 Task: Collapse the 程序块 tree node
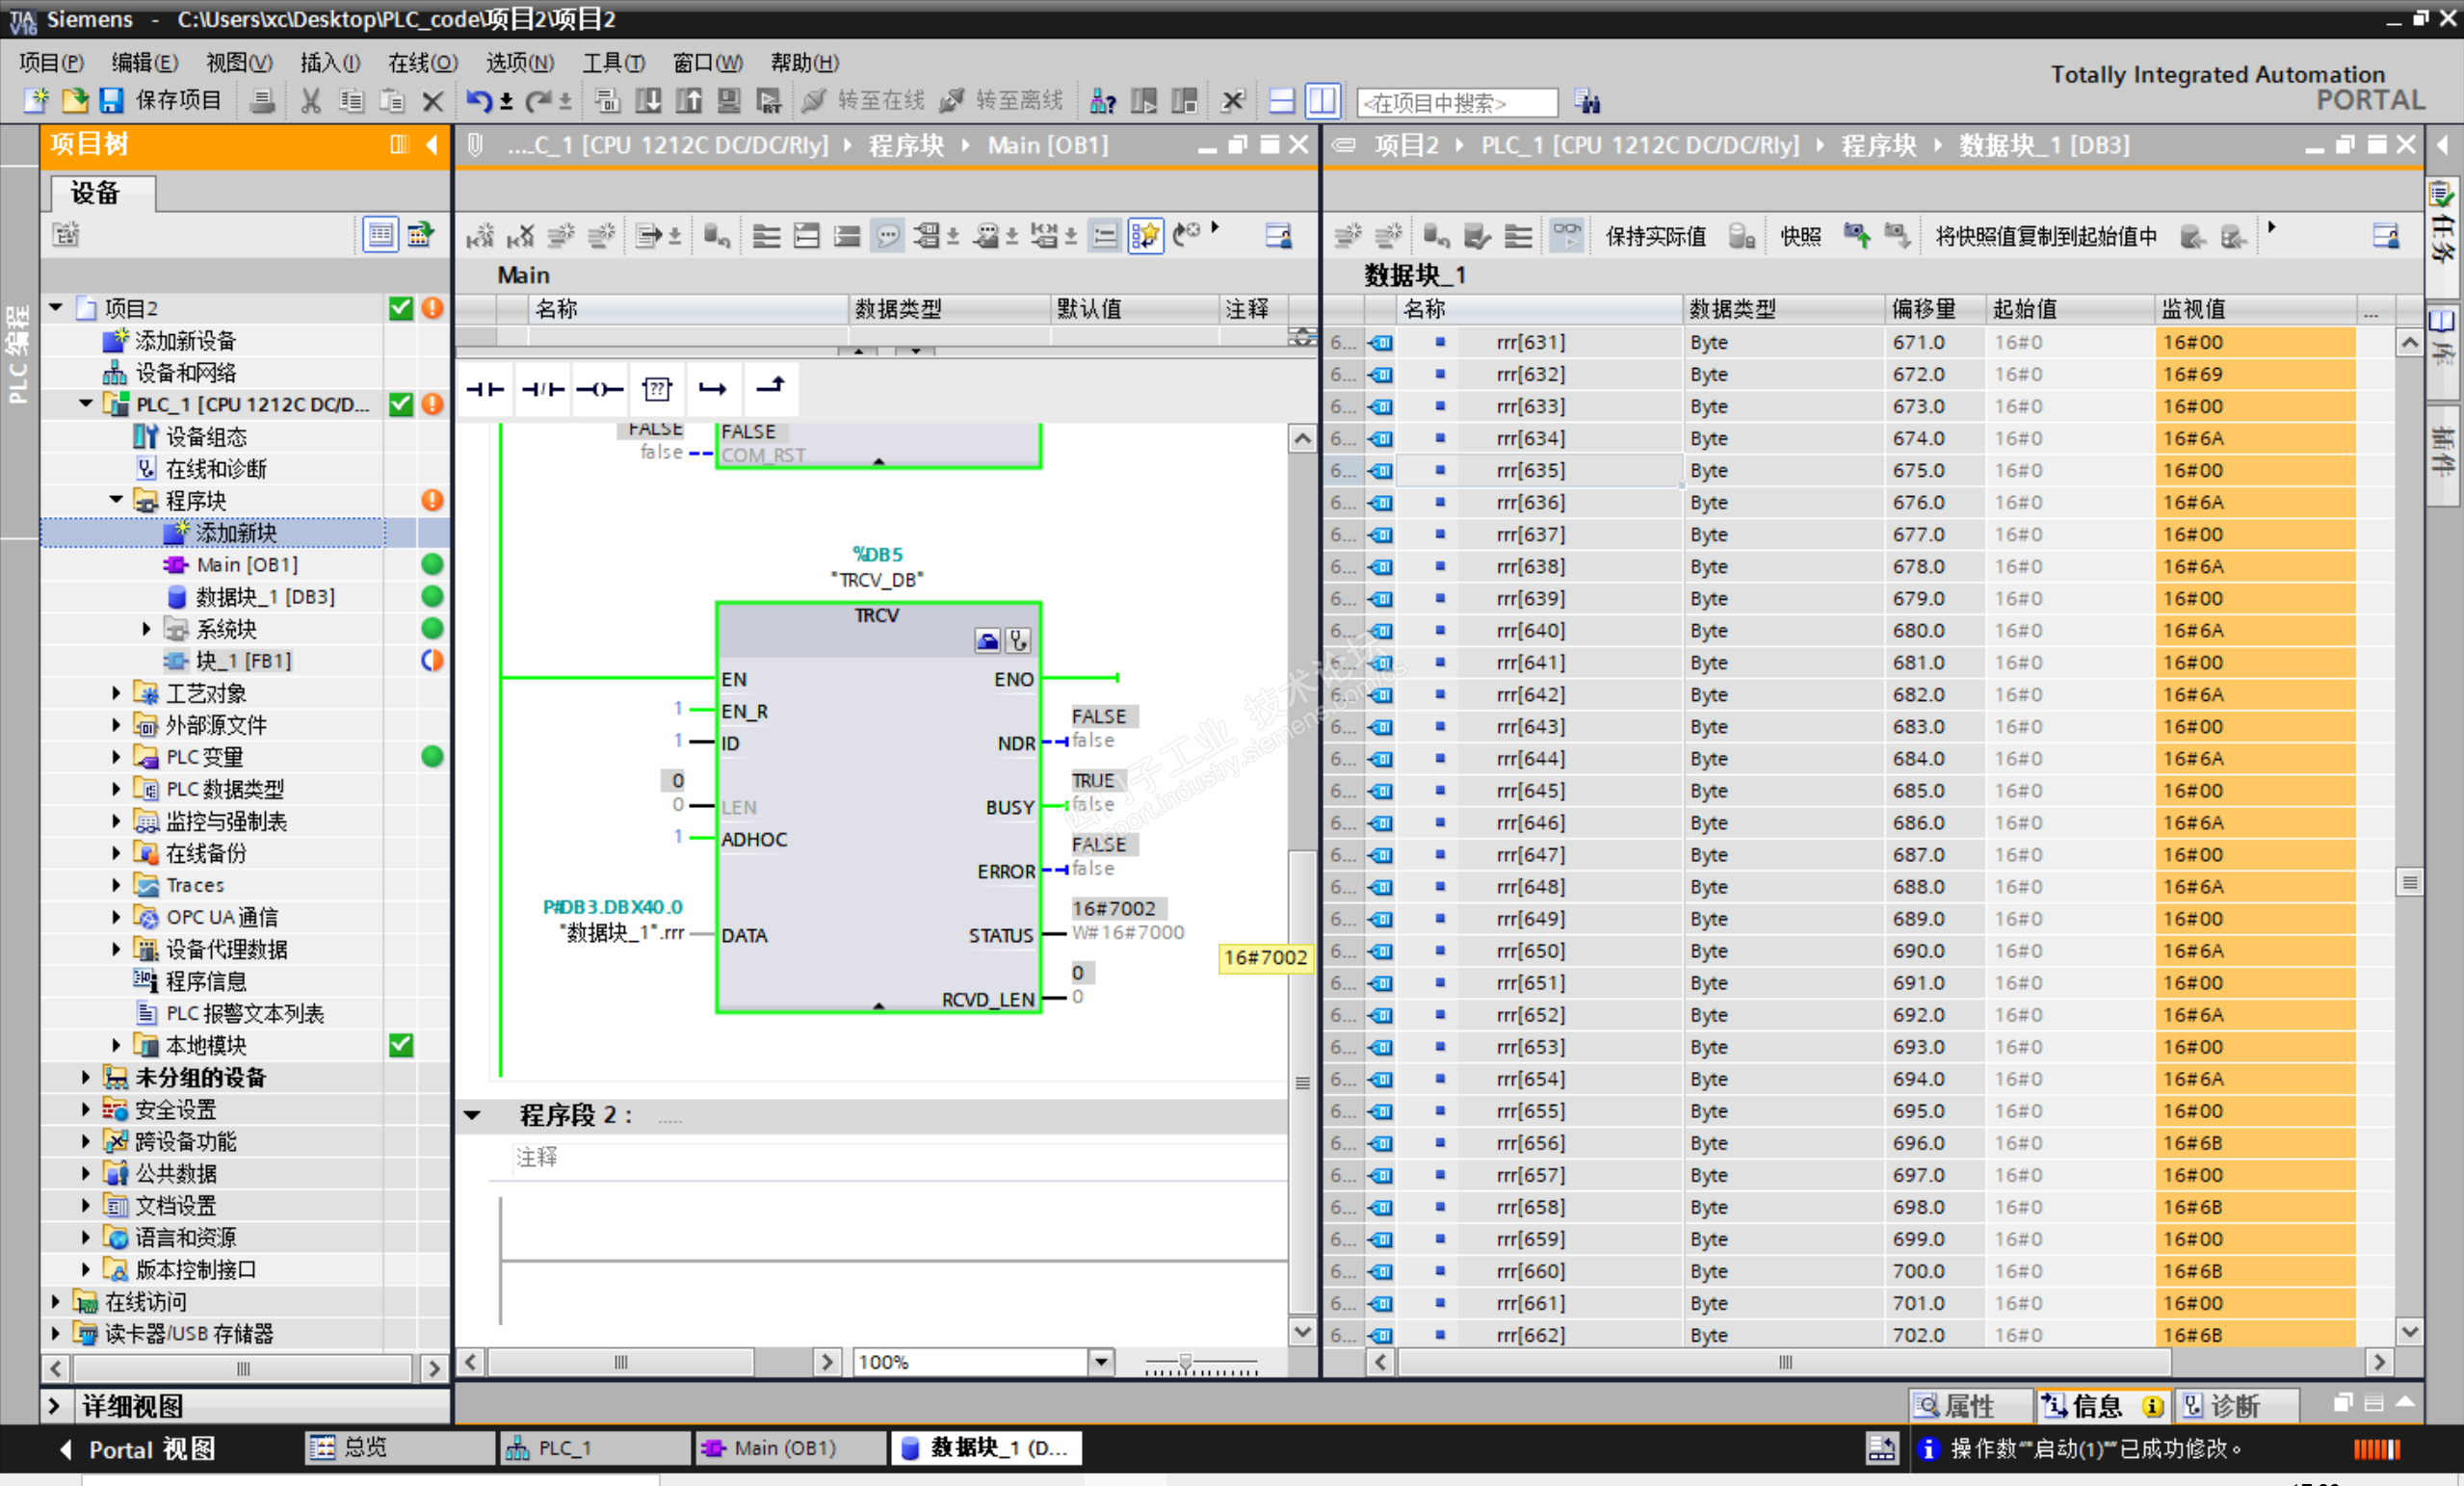point(116,500)
